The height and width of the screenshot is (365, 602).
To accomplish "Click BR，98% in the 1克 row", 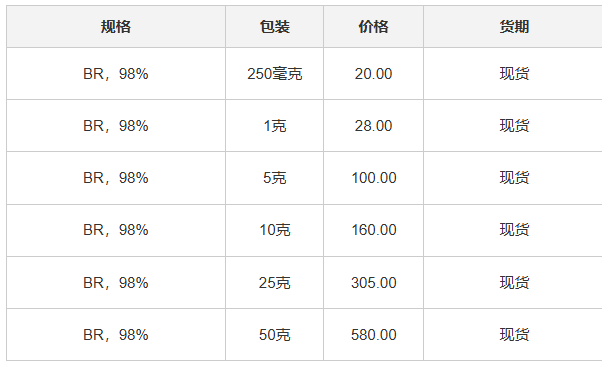I will coord(116,126).
